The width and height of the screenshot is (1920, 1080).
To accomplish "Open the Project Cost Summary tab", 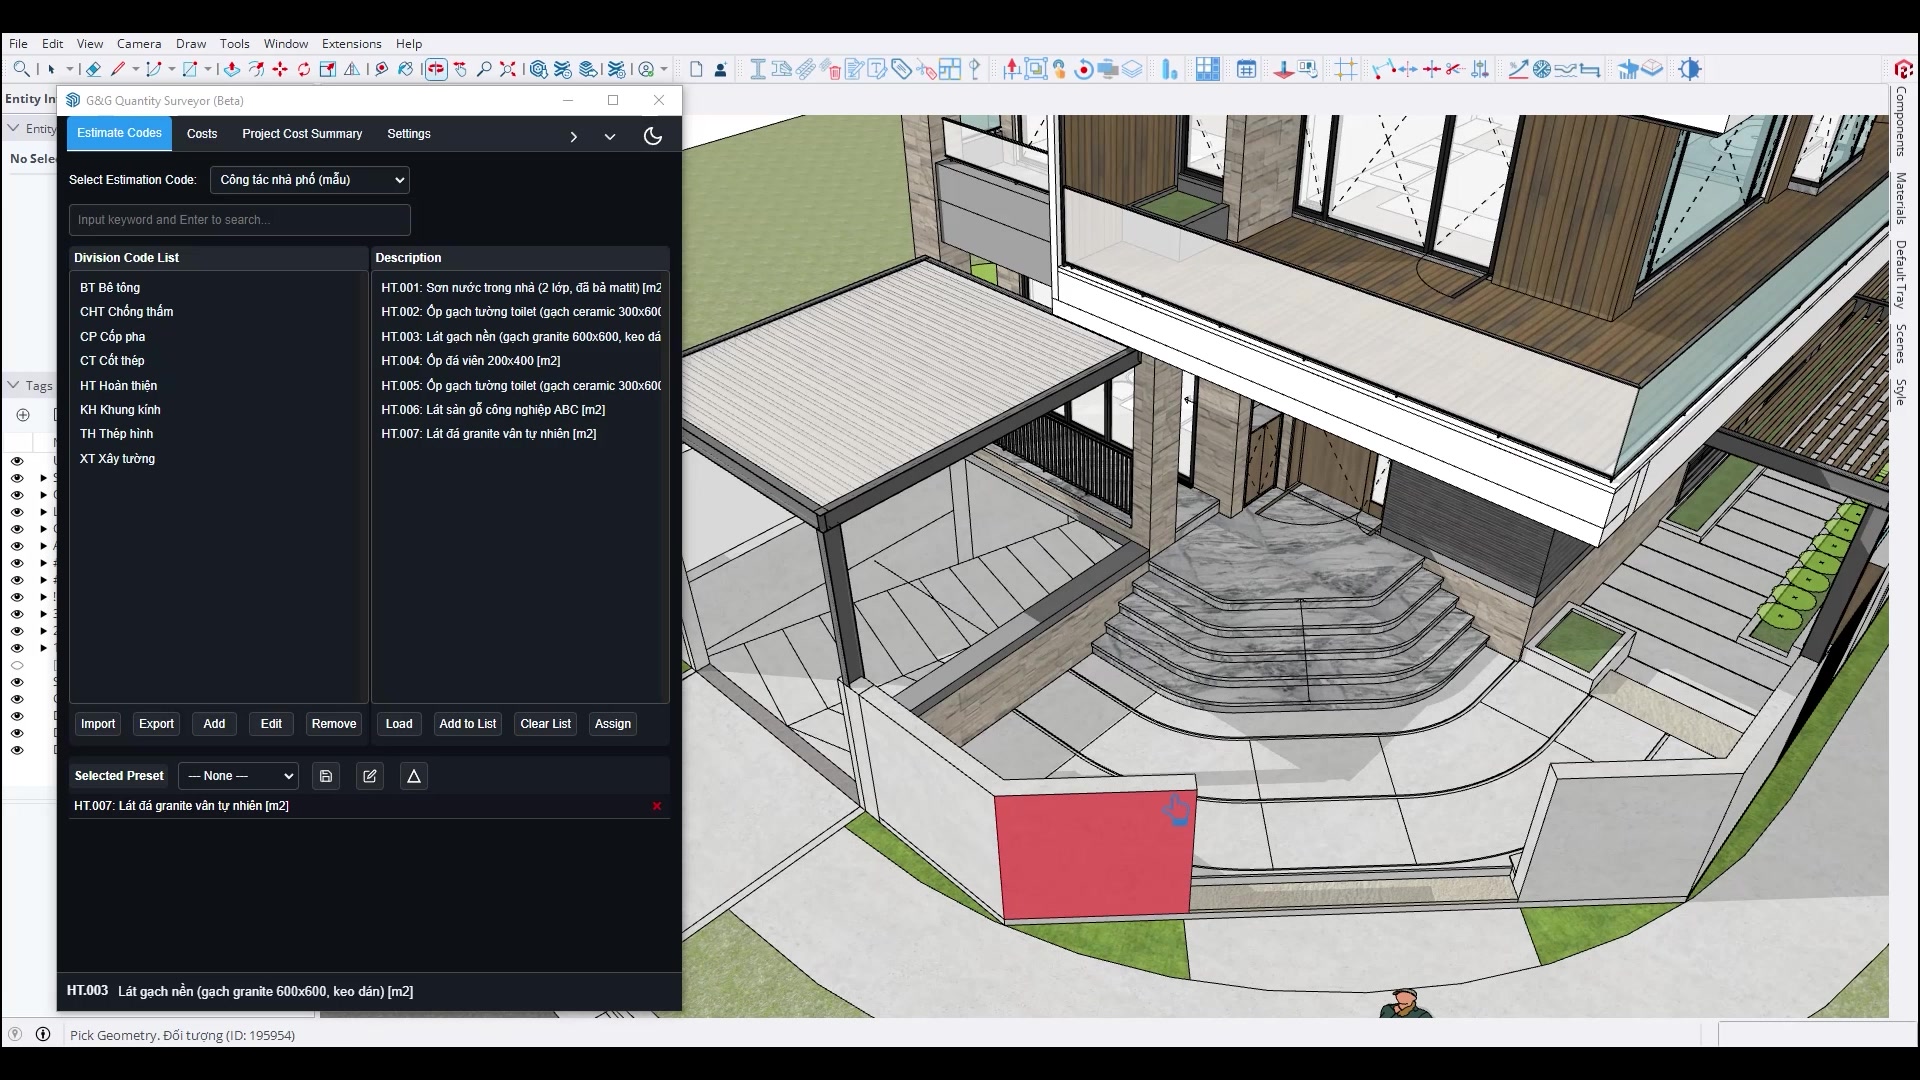I will coord(302,134).
